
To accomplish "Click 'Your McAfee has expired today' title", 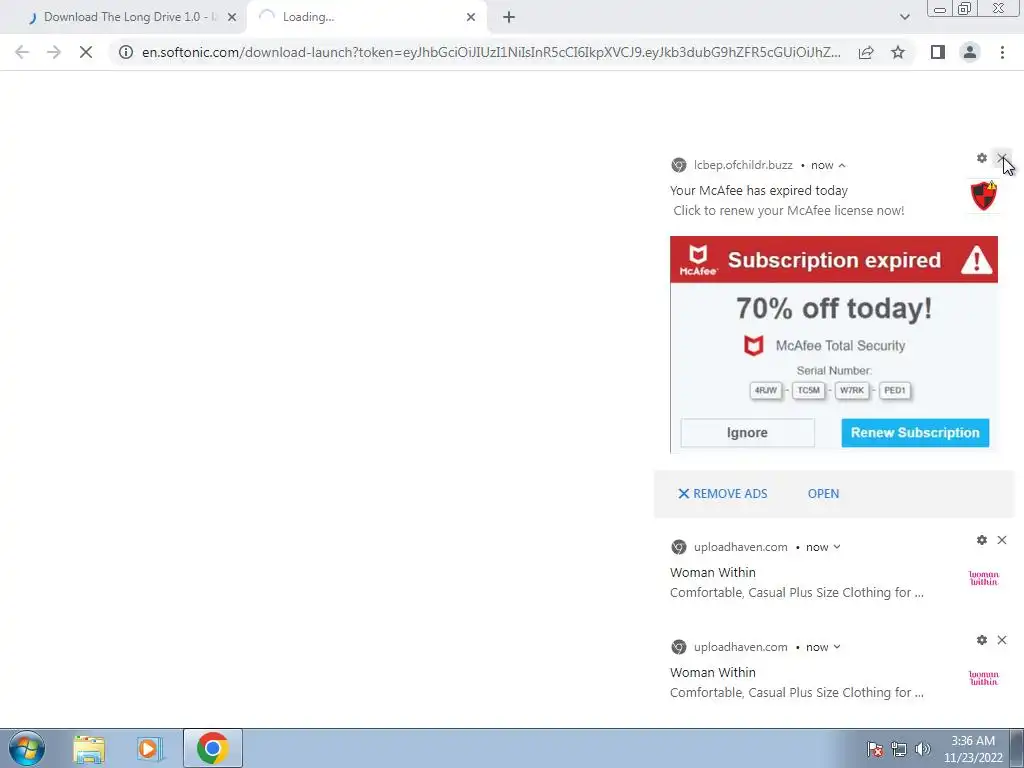I will (x=759, y=191).
